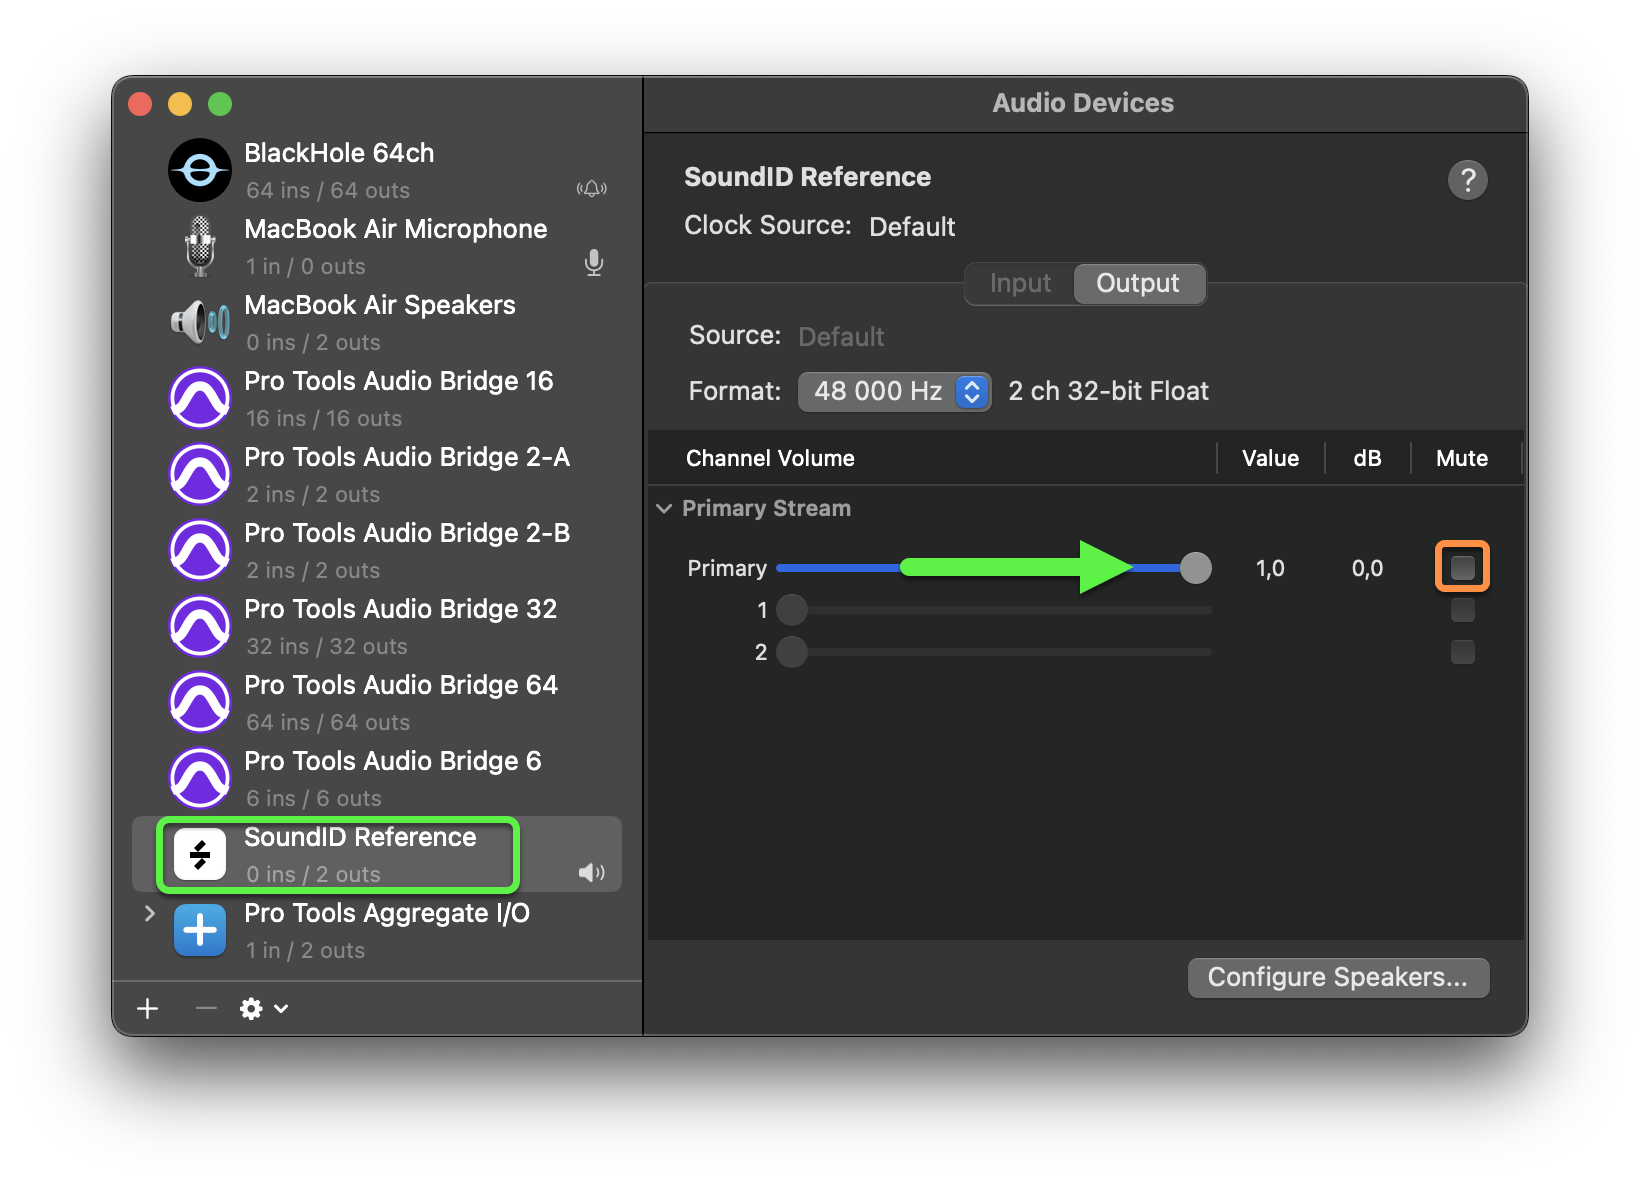
Task: Collapse the Primary Stream section
Action: click(x=664, y=509)
